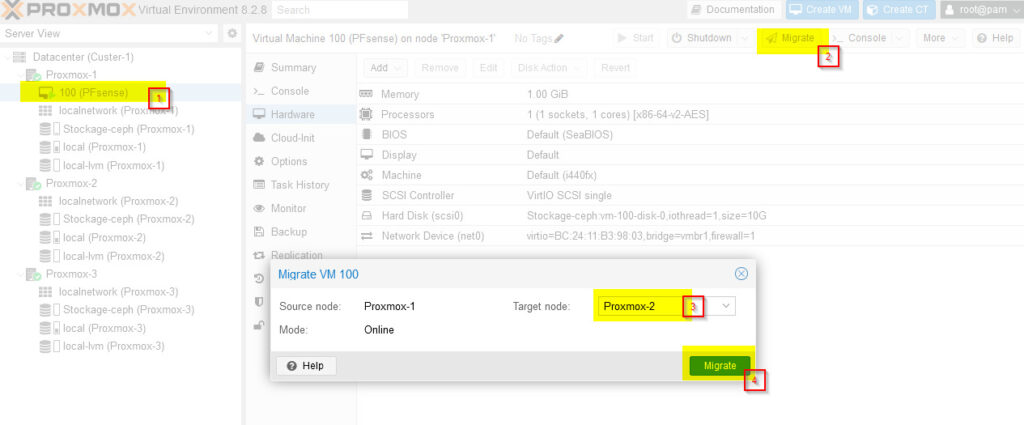Select the Memory 1.00 GiB row value

click(x=547, y=94)
